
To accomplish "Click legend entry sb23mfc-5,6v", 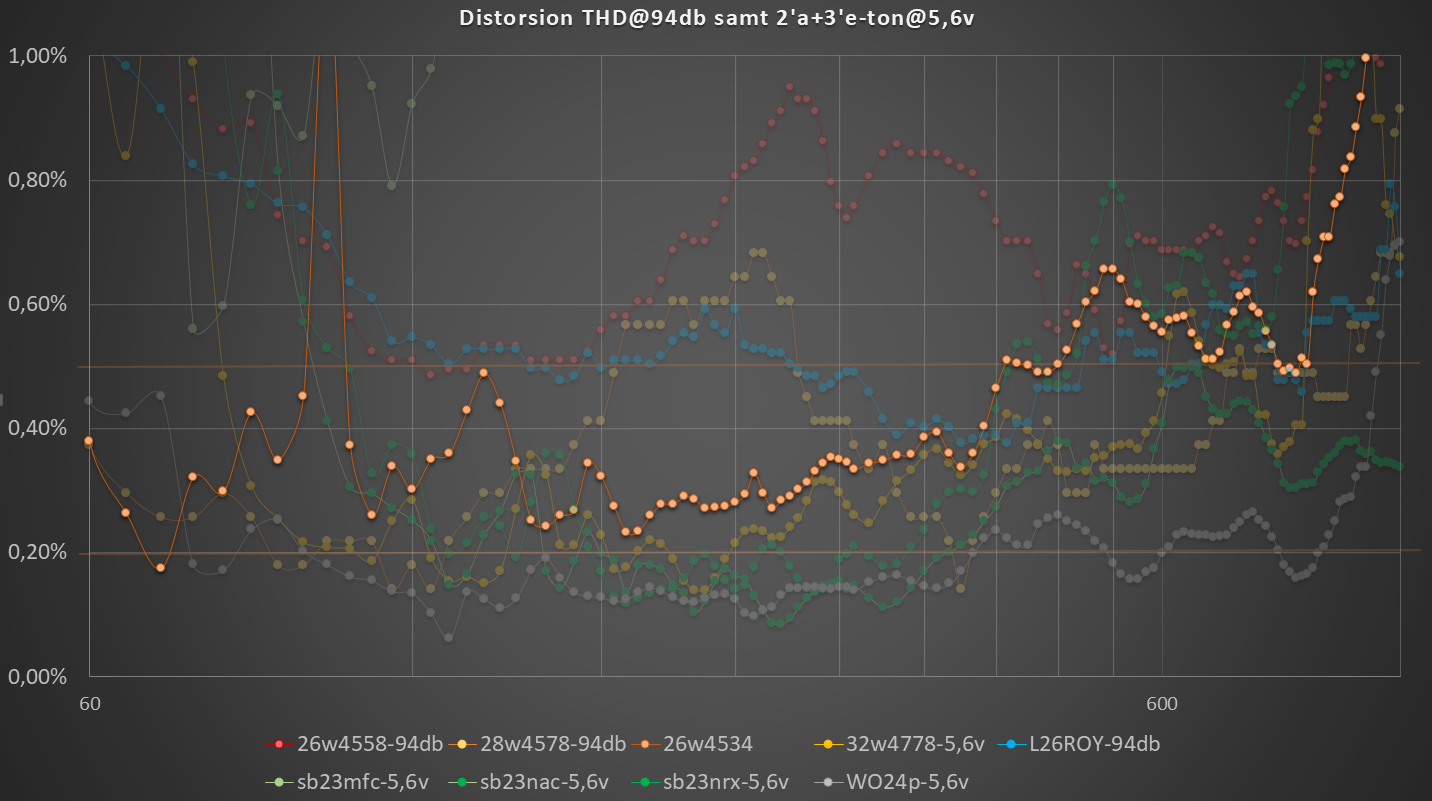I will click(x=347, y=782).
